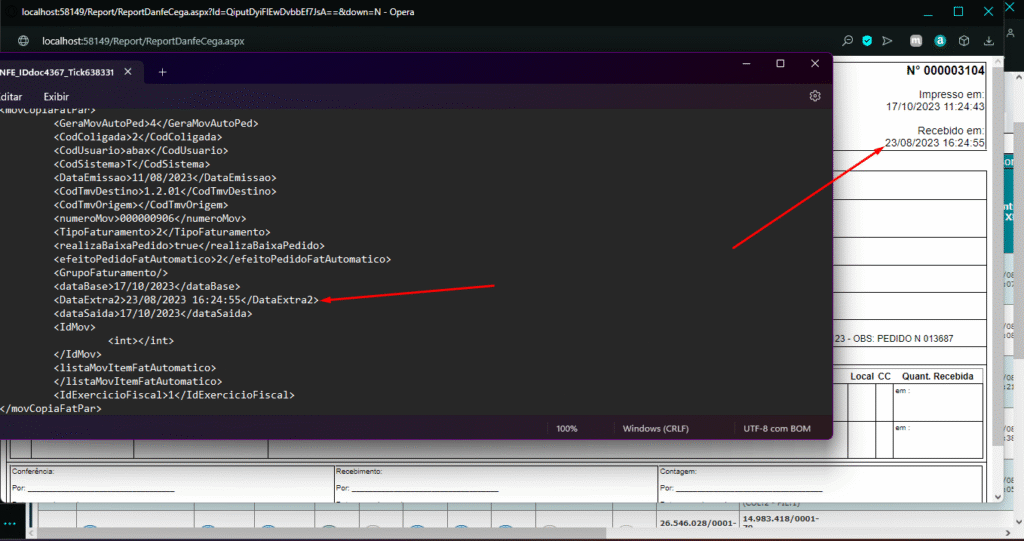The image size is (1024, 541).
Task: Click the padlock site info icon
Action: [20, 42]
